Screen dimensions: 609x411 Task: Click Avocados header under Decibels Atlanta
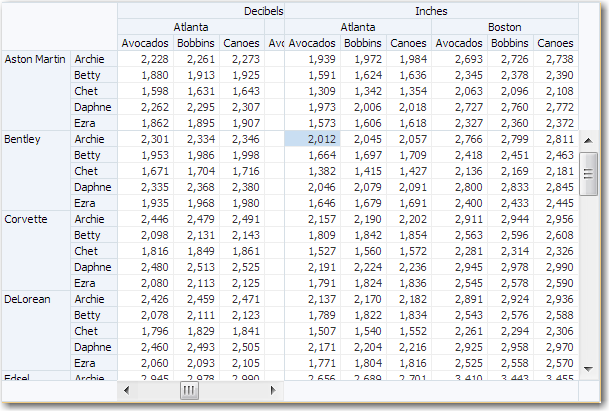pyautogui.click(x=145, y=43)
